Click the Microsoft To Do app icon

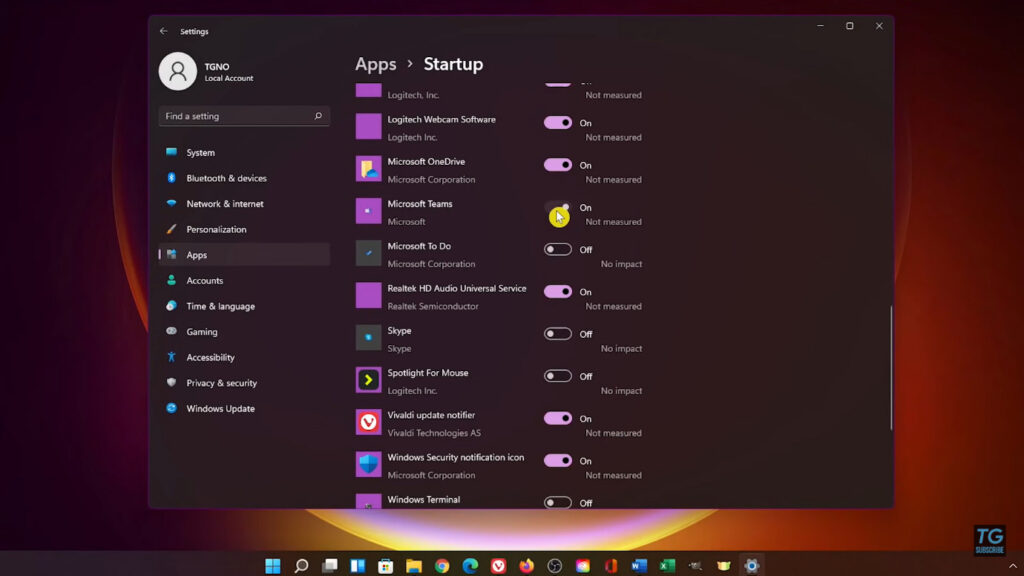(x=368, y=253)
